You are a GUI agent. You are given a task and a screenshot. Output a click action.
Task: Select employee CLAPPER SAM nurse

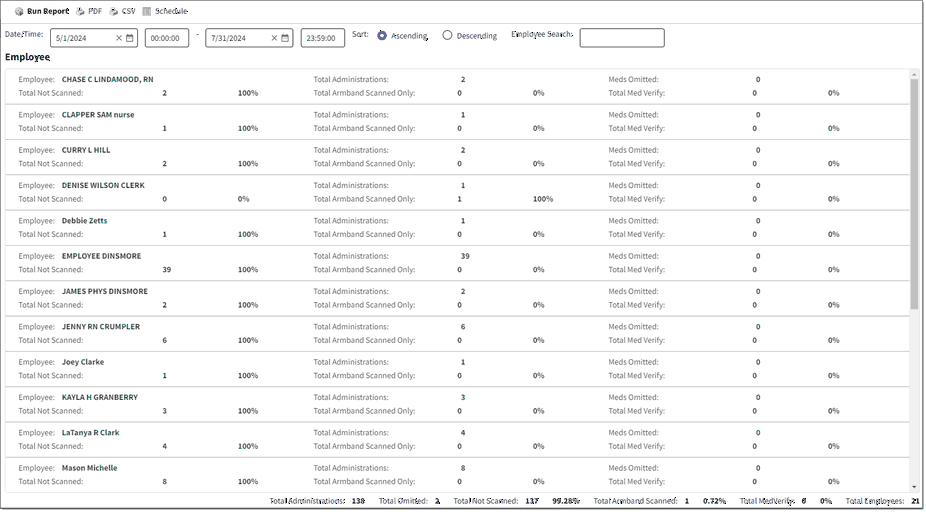tap(98, 115)
